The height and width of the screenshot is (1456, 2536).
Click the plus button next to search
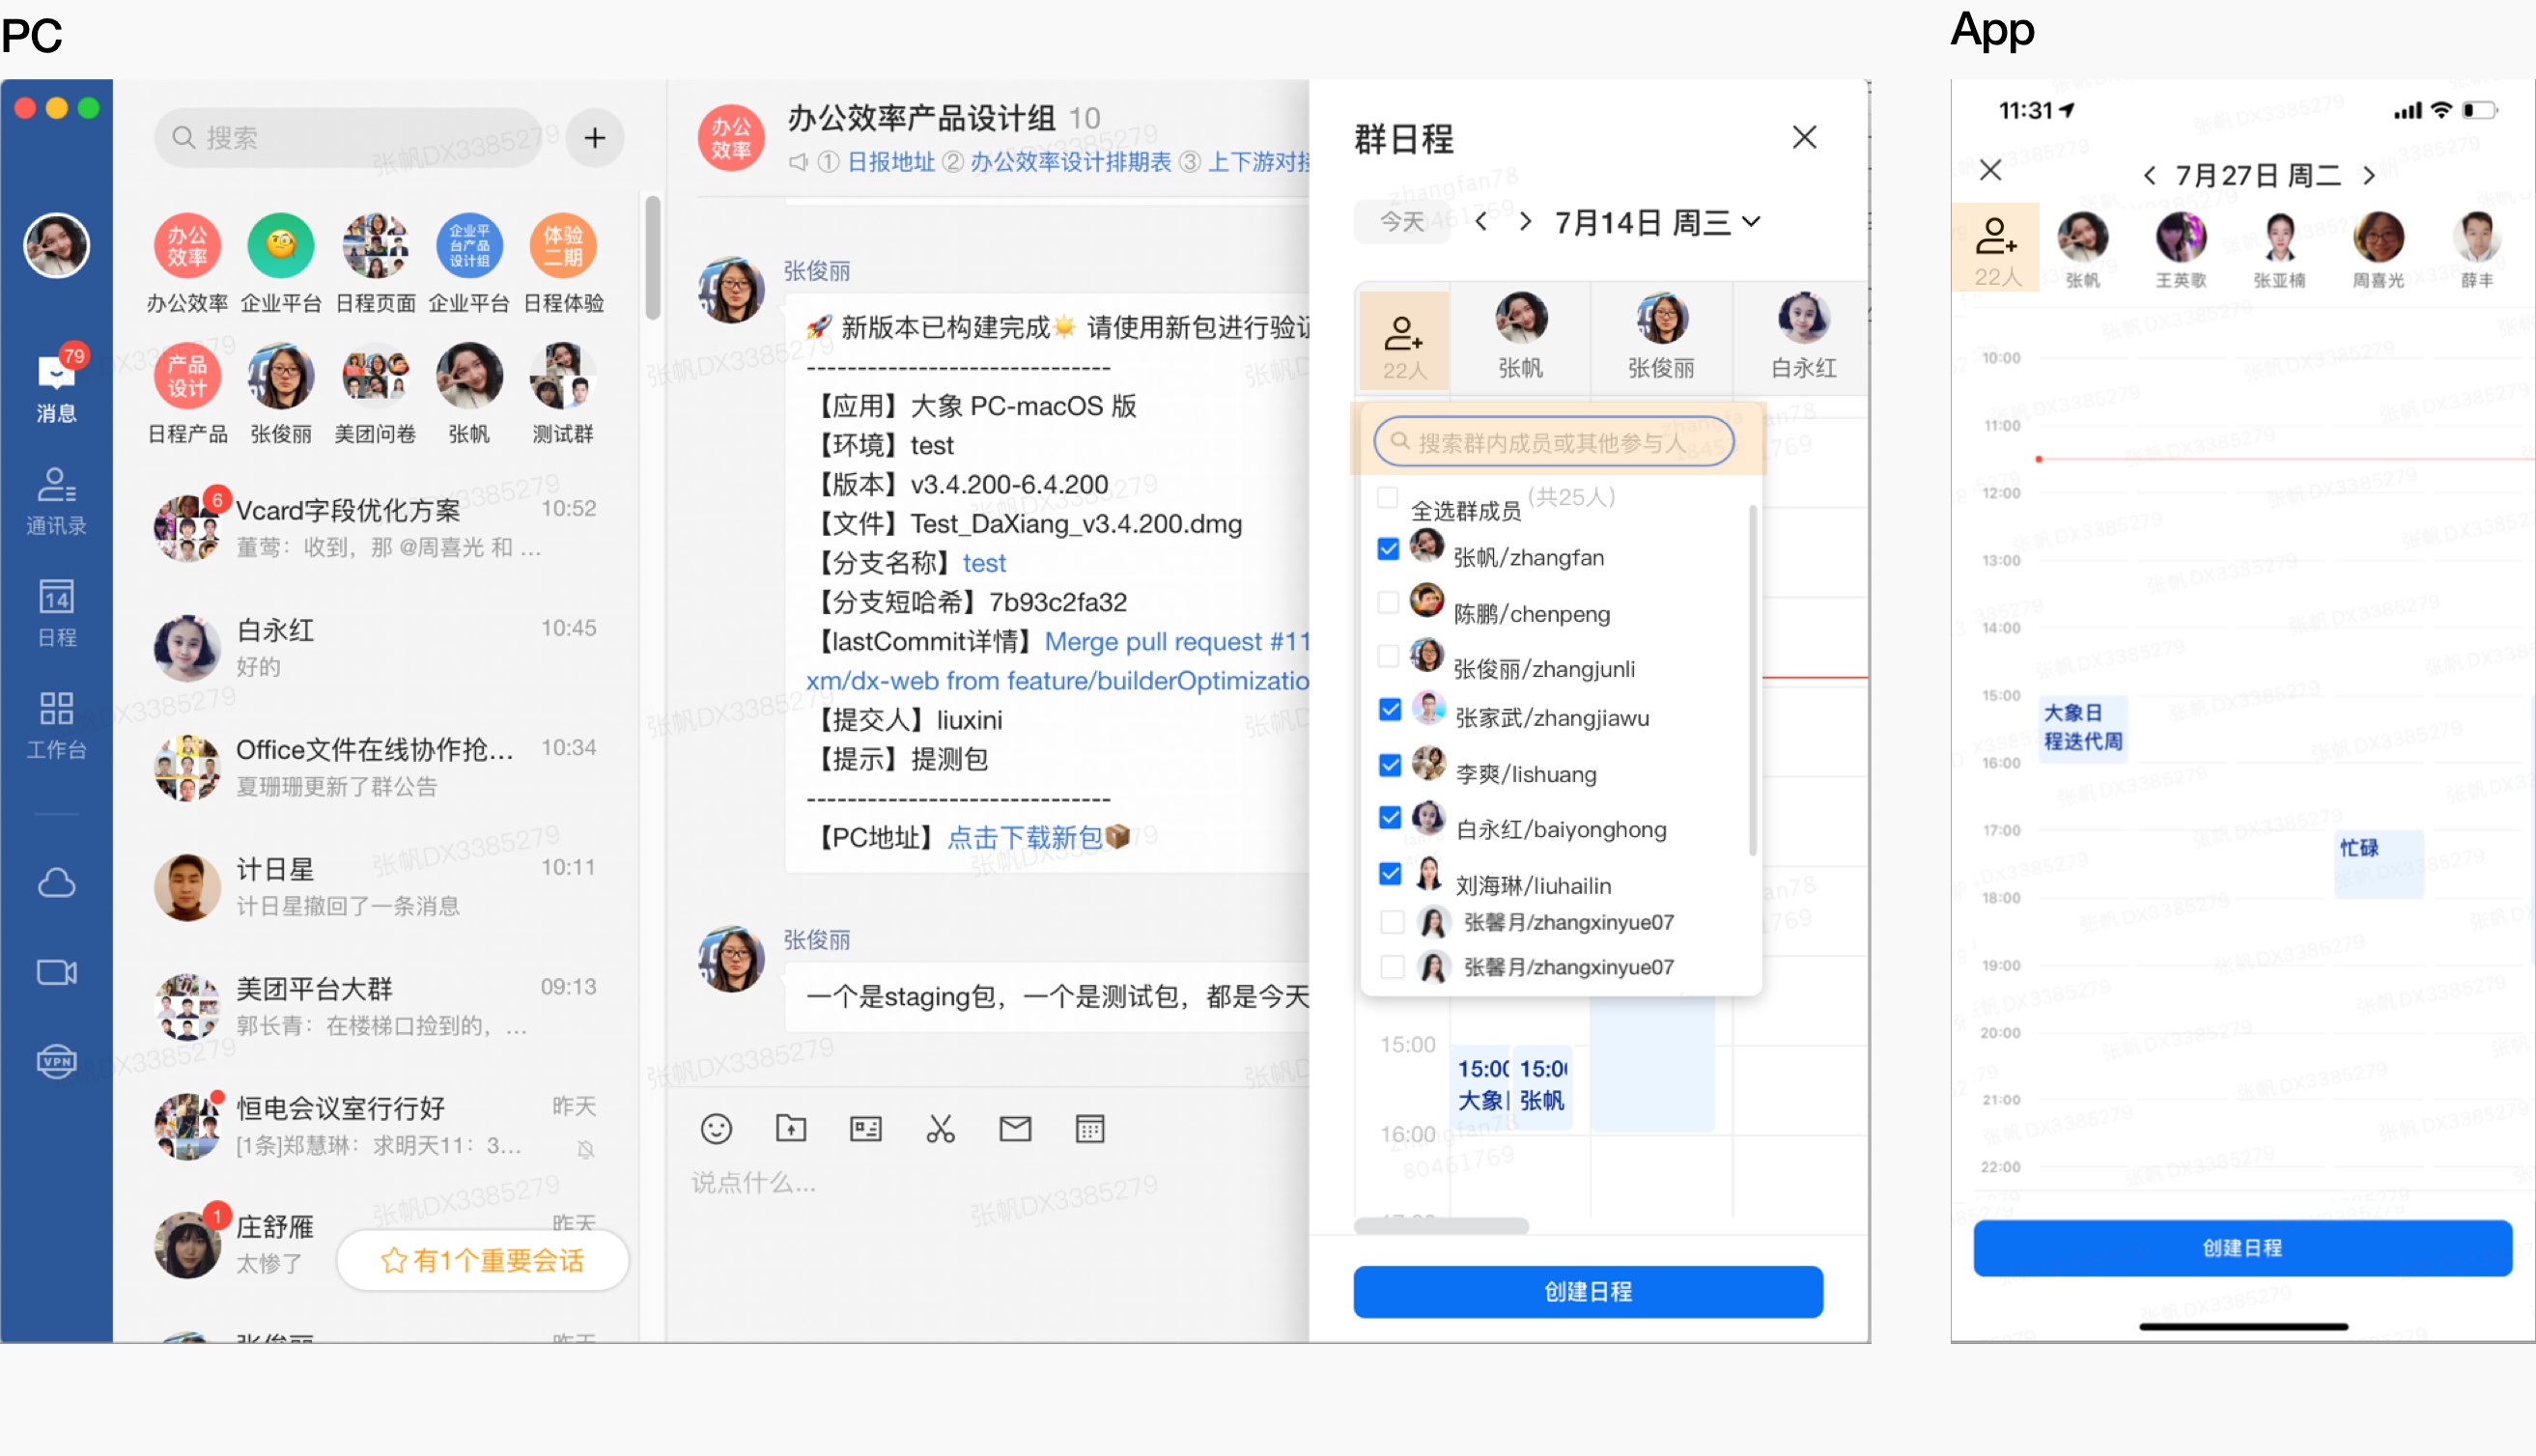click(595, 137)
